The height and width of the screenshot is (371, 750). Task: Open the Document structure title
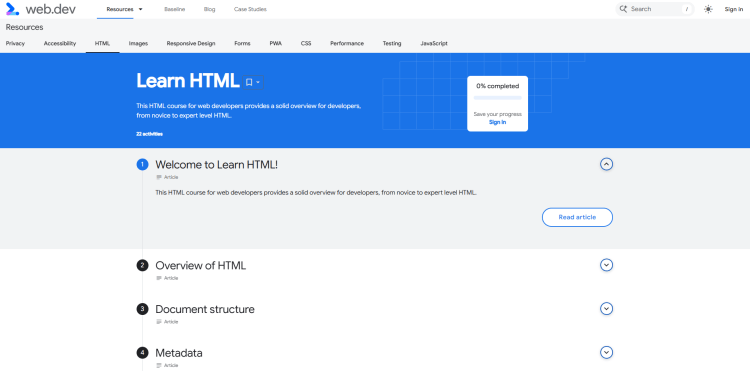[205, 309]
